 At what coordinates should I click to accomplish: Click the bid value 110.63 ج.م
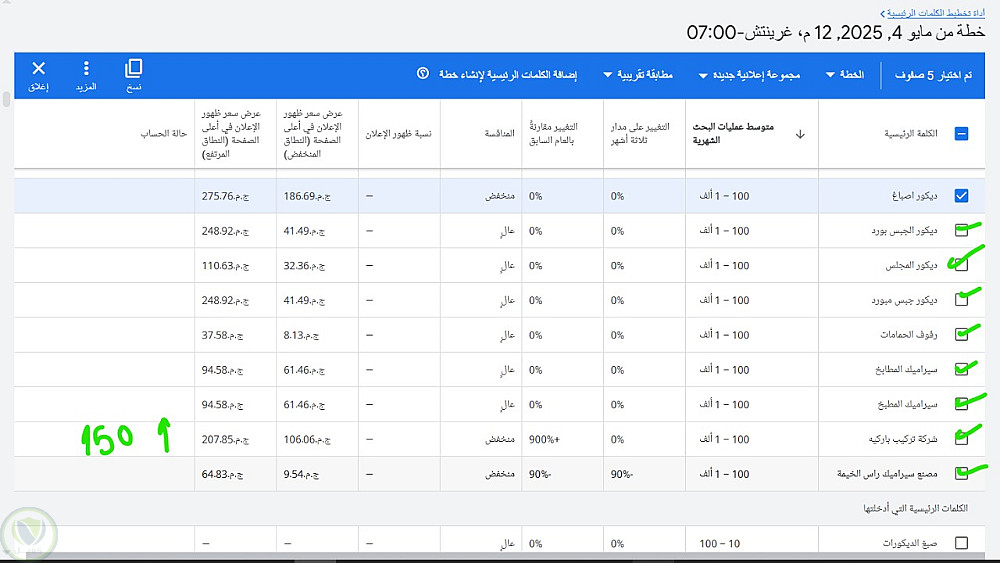[225, 265]
